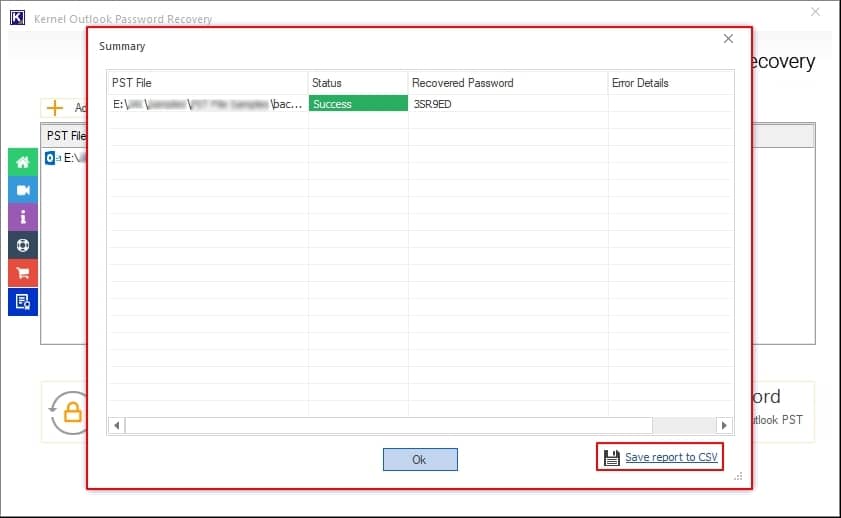The image size is (841, 518).
Task: Click the Kernel app logo icon
Action: coord(17,18)
